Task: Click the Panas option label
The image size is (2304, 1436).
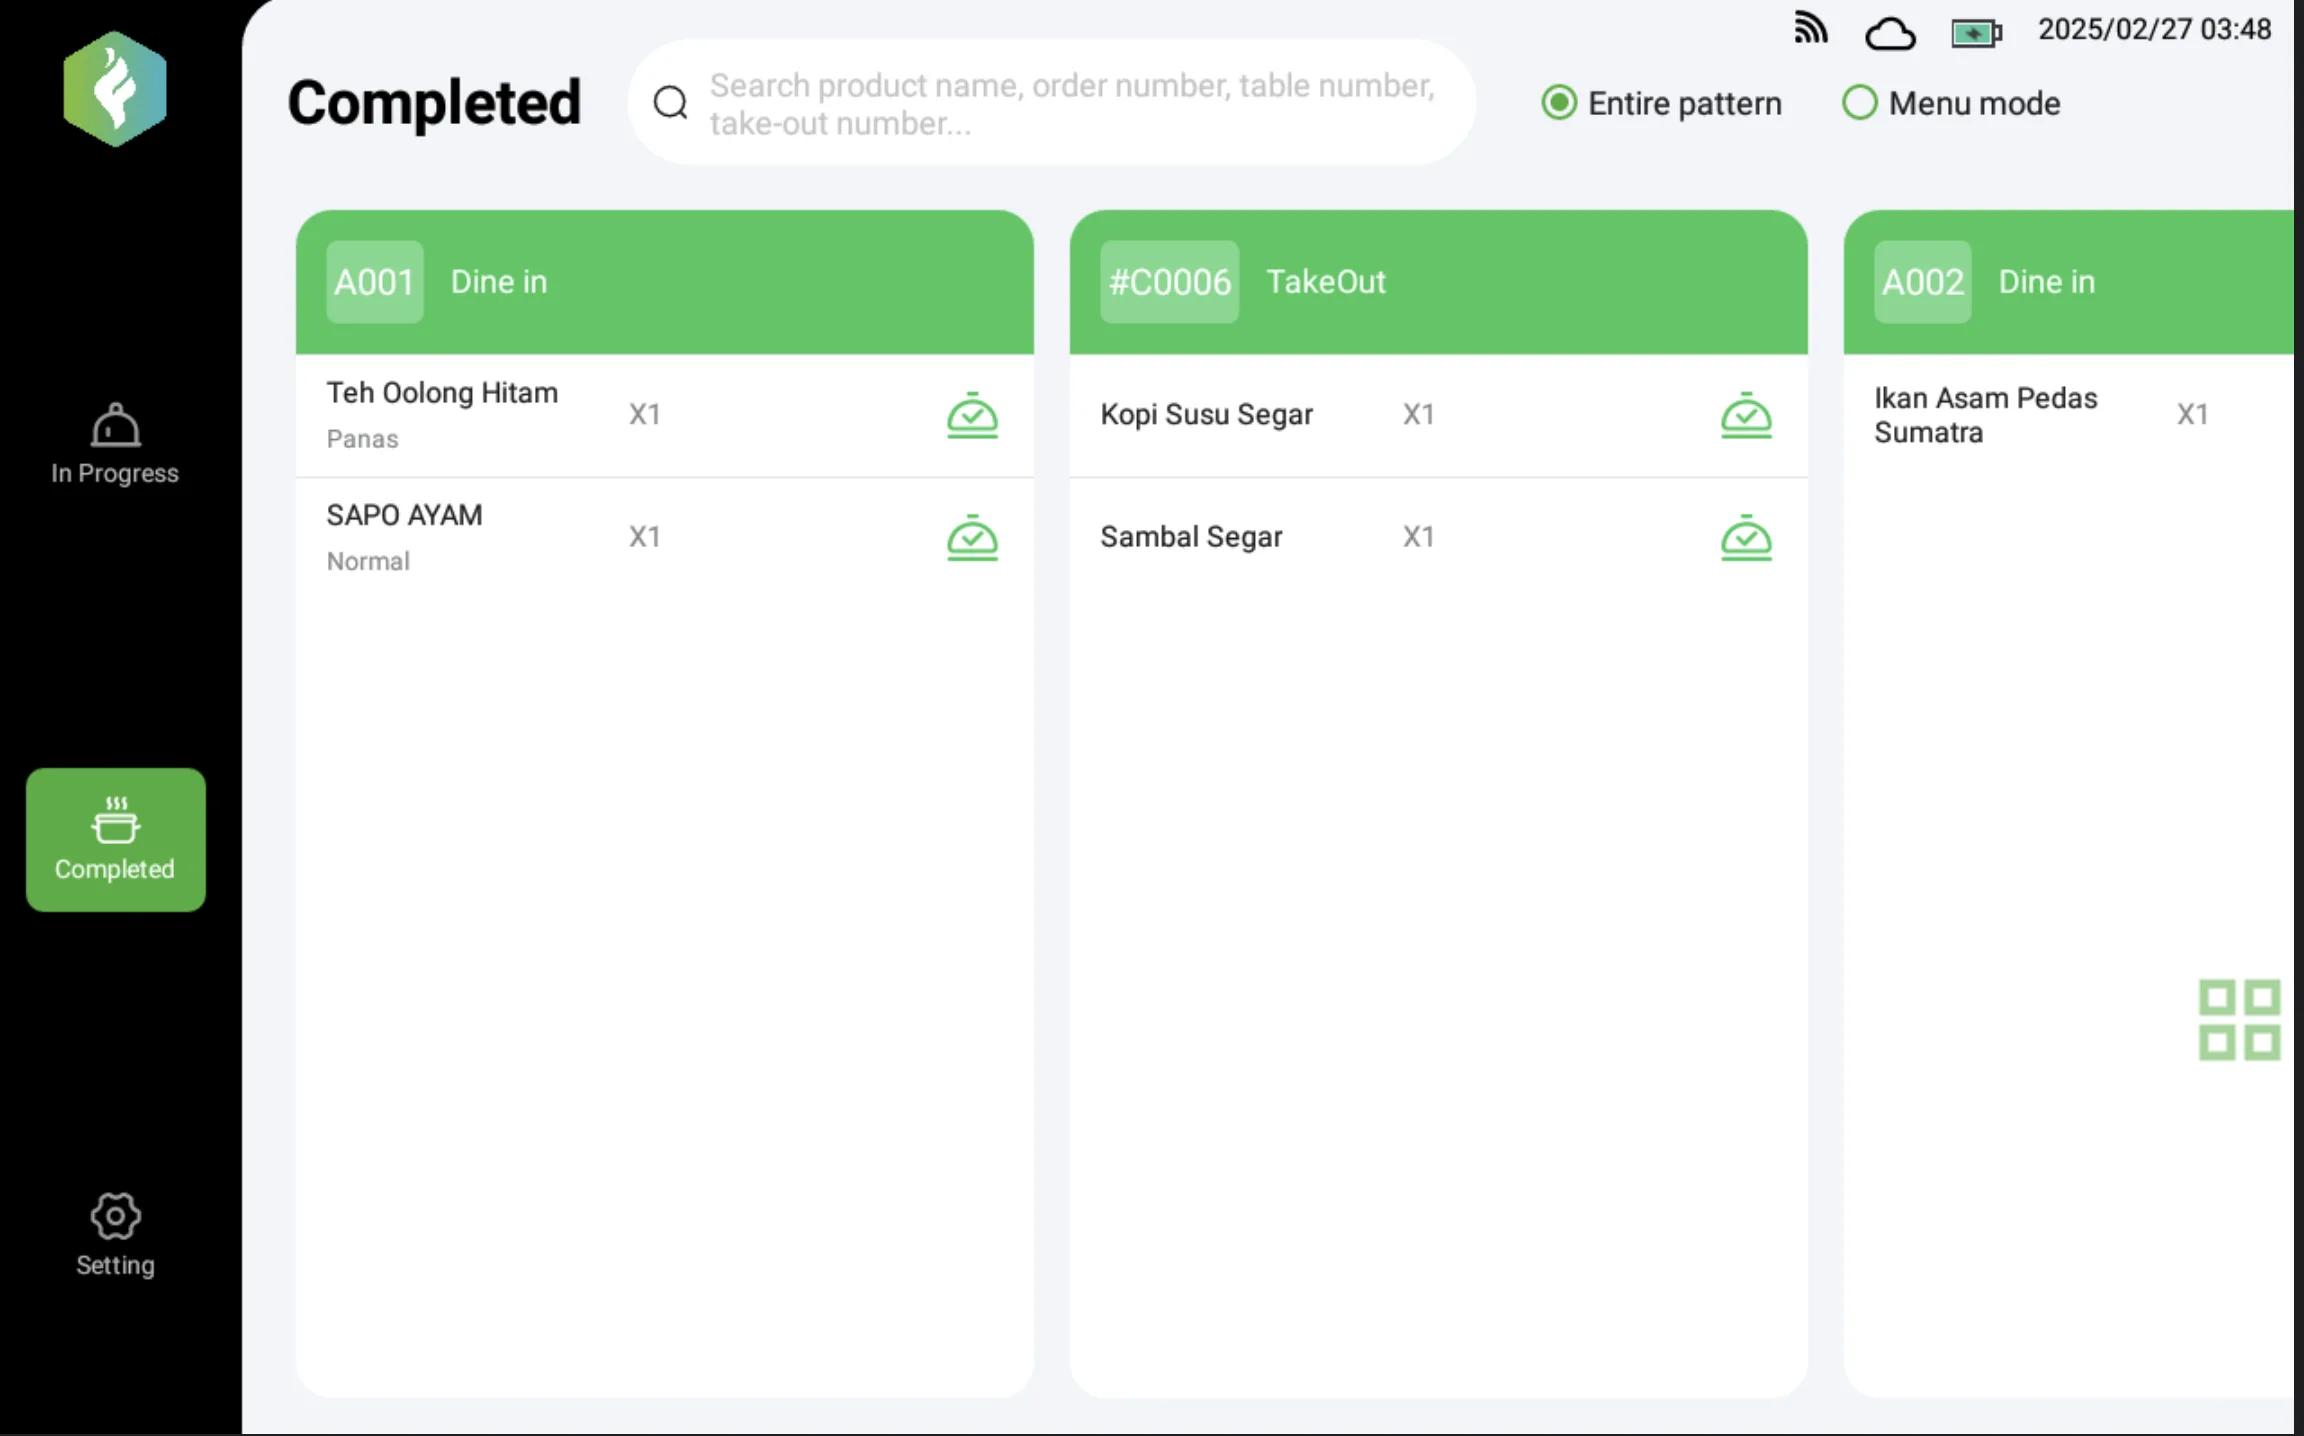Action: [362, 439]
